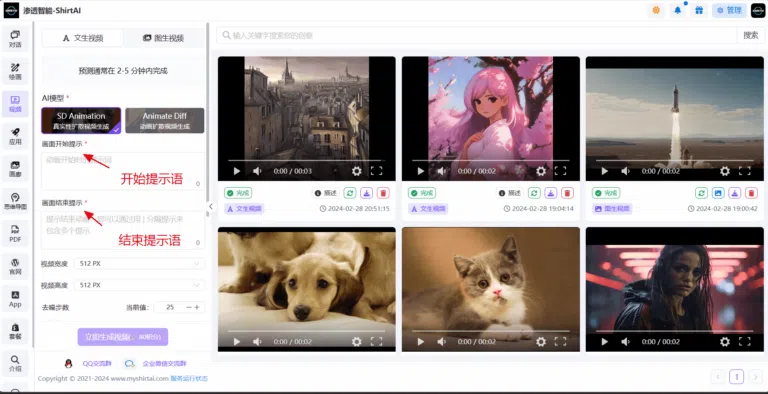Open the 管理 admin button in header
The width and height of the screenshot is (768, 394).
pyautogui.click(x=729, y=10)
